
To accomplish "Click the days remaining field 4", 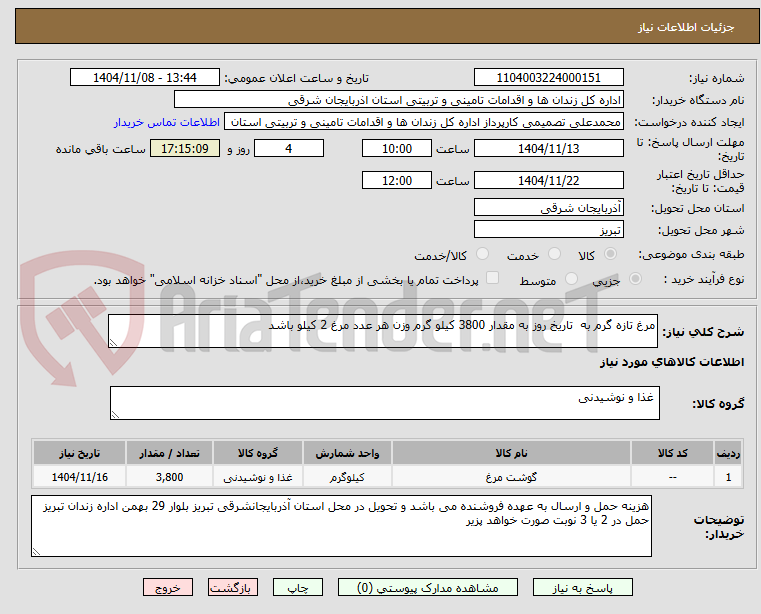I will pyautogui.click(x=289, y=149).
